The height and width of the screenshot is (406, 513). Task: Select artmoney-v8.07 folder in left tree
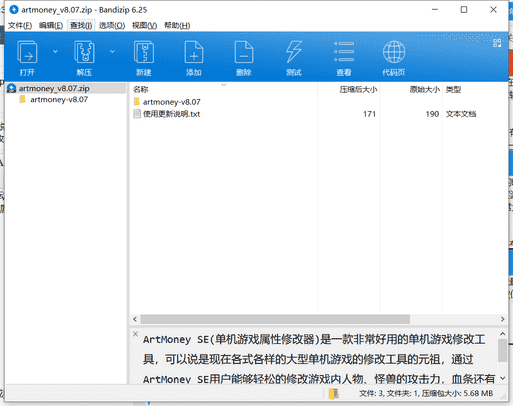59,99
